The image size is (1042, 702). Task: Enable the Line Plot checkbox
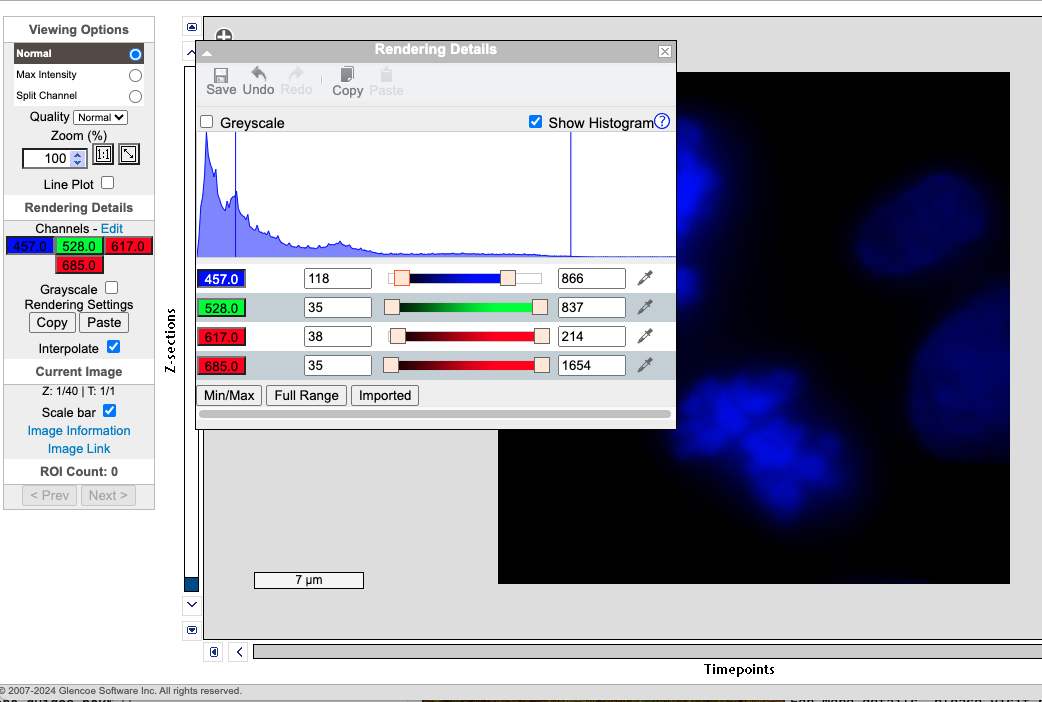pos(108,183)
